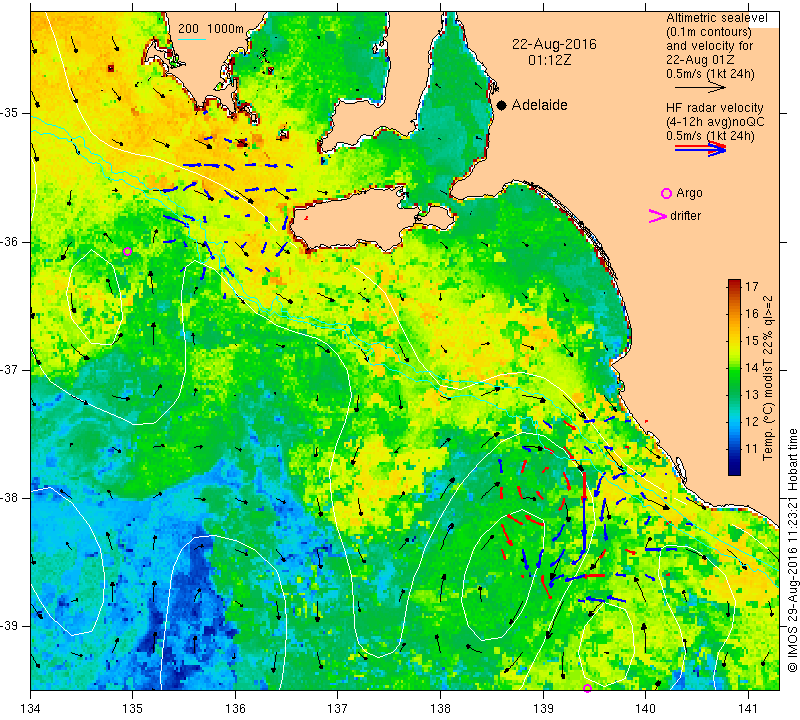The image size is (800, 720).
Task: Click the Argo float marker at the bottom edge near 139.4°E
Action: [x=587, y=688]
